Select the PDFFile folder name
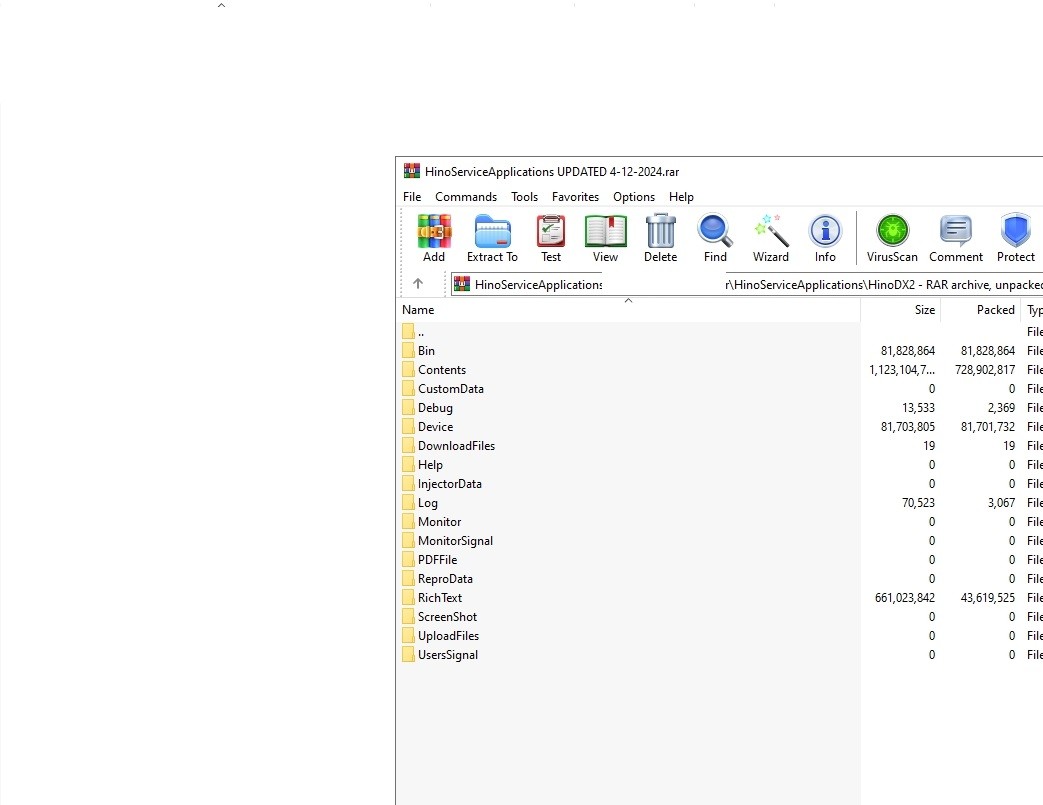This screenshot has height=805, width=1043. pyautogui.click(x=438, y=560)
